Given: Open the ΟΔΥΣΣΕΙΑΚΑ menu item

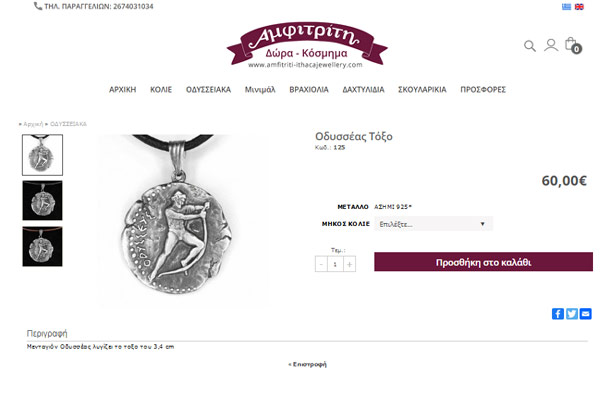Looking at the screenshot, I should (208, 90).
